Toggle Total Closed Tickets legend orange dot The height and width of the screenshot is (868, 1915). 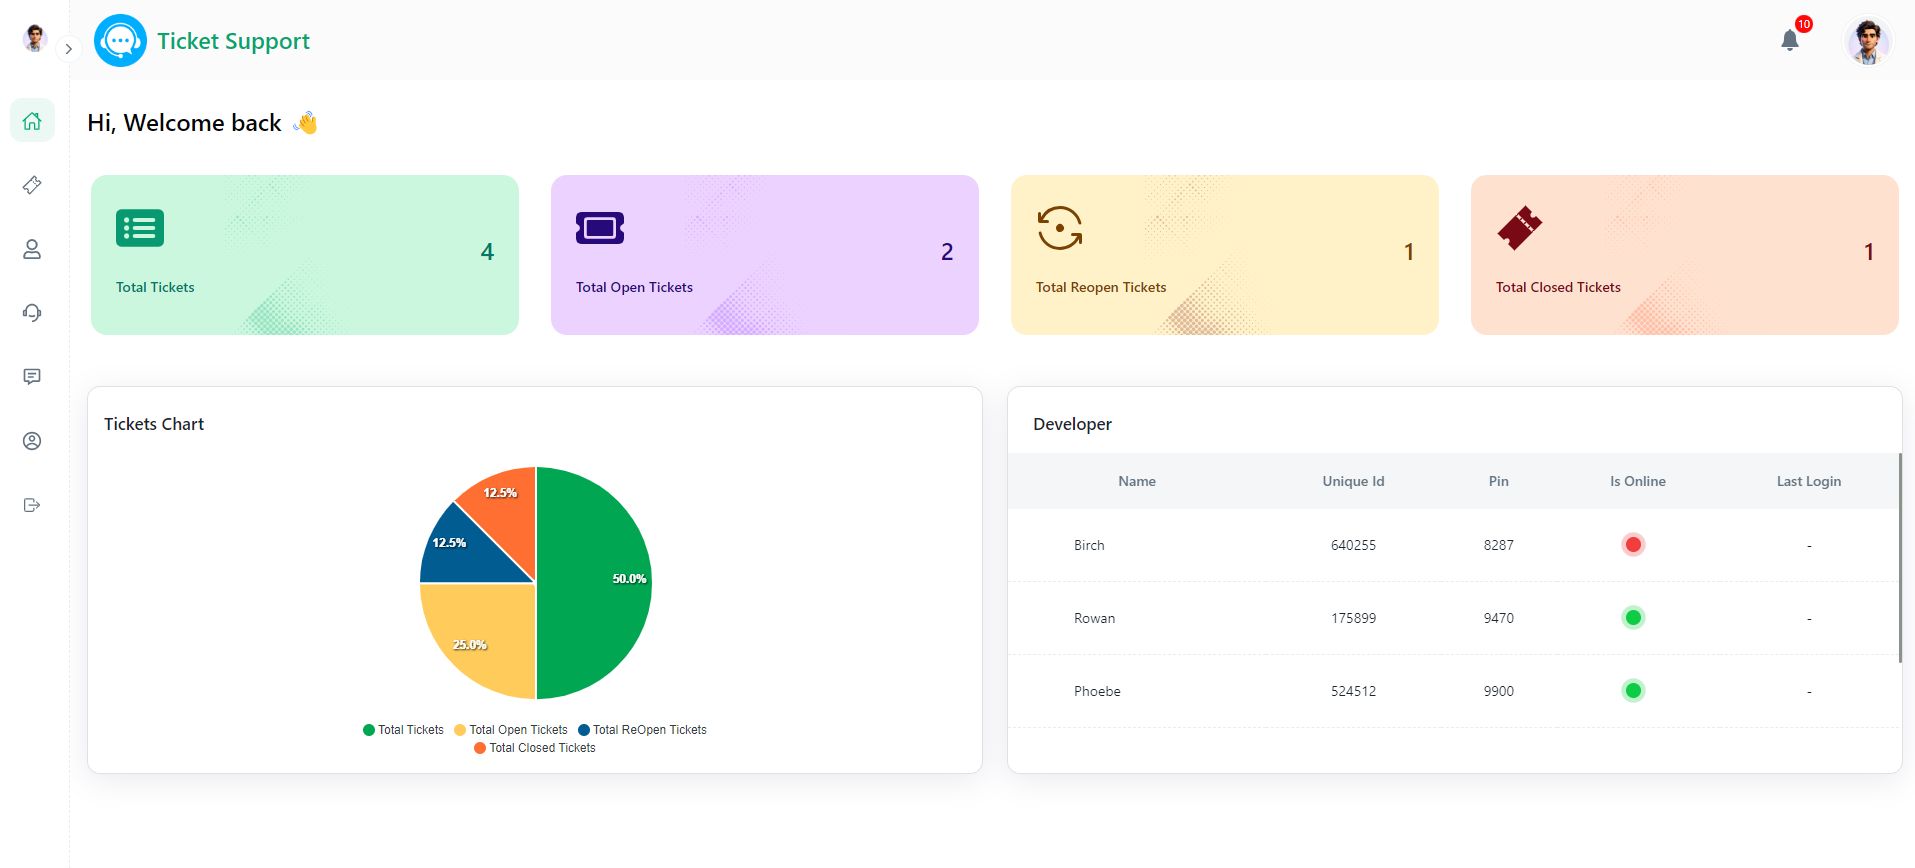(x=480, y=748)
